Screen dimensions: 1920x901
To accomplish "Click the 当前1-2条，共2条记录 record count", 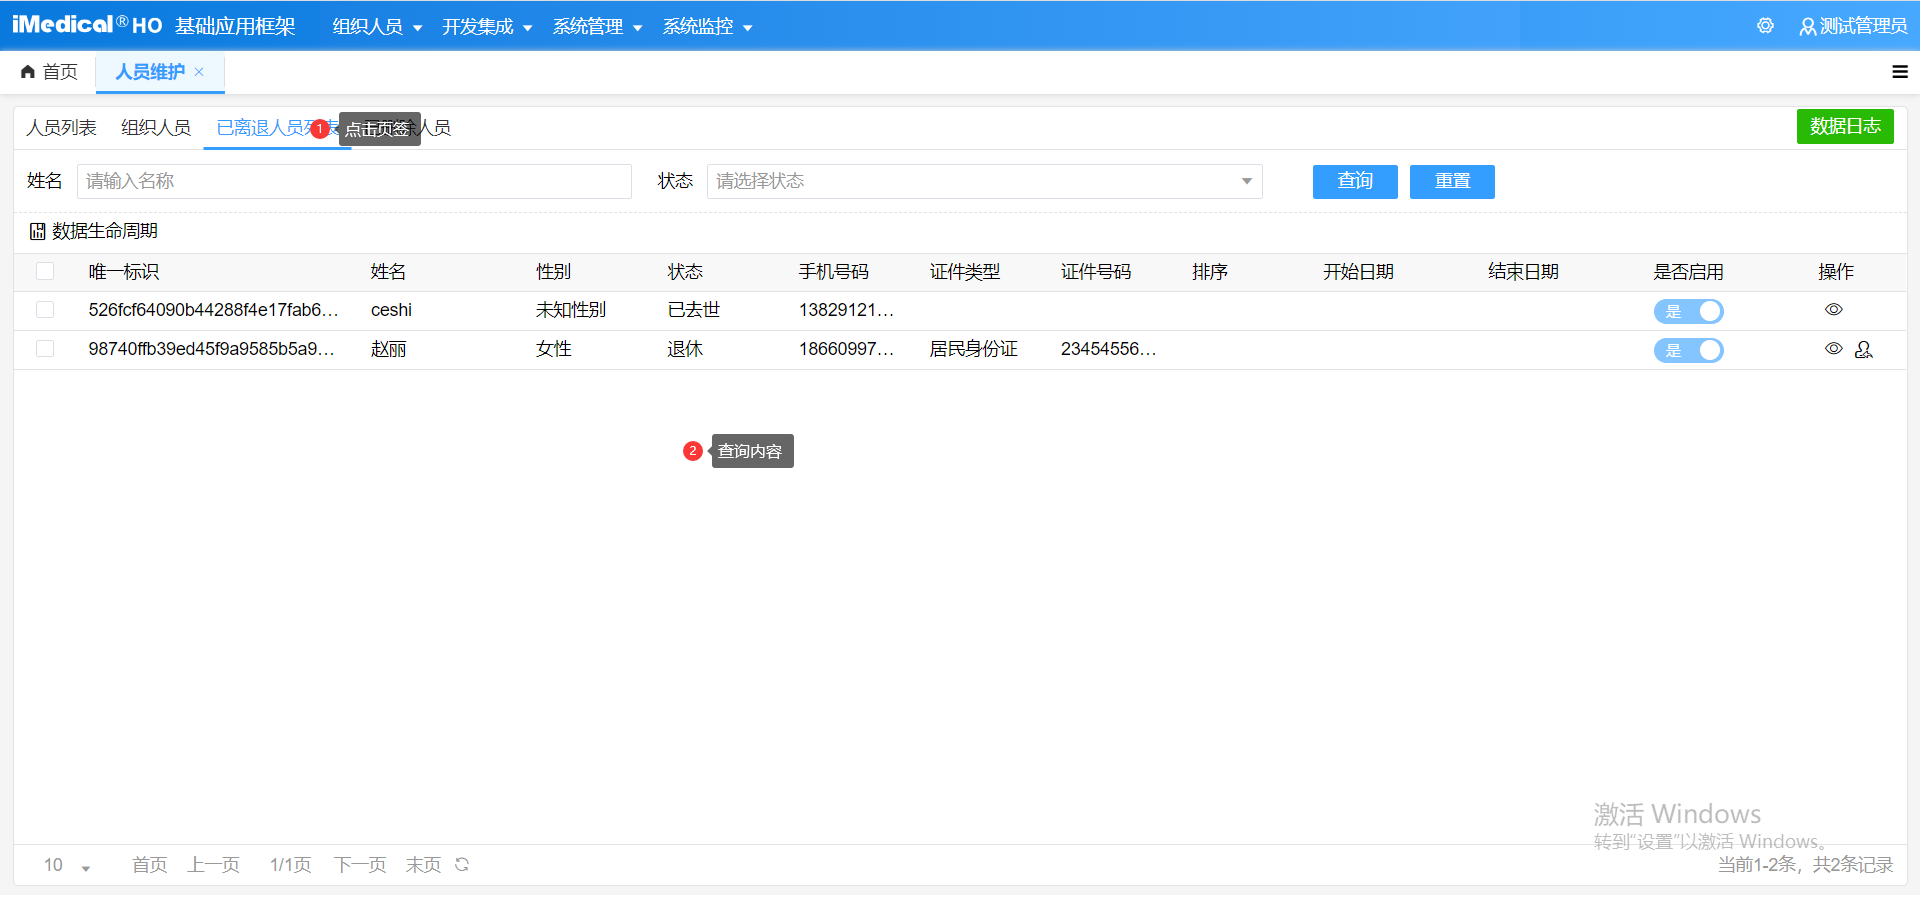I will 1805,865.
